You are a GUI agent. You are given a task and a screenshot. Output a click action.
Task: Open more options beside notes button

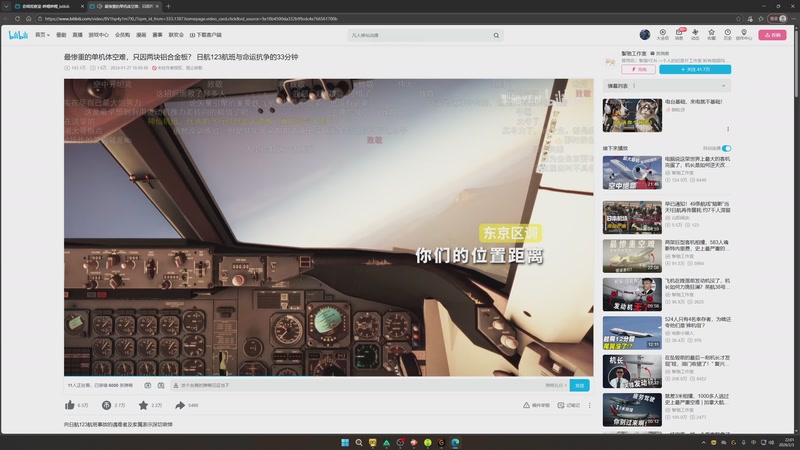pyautogui.click(x=589, y=405)
